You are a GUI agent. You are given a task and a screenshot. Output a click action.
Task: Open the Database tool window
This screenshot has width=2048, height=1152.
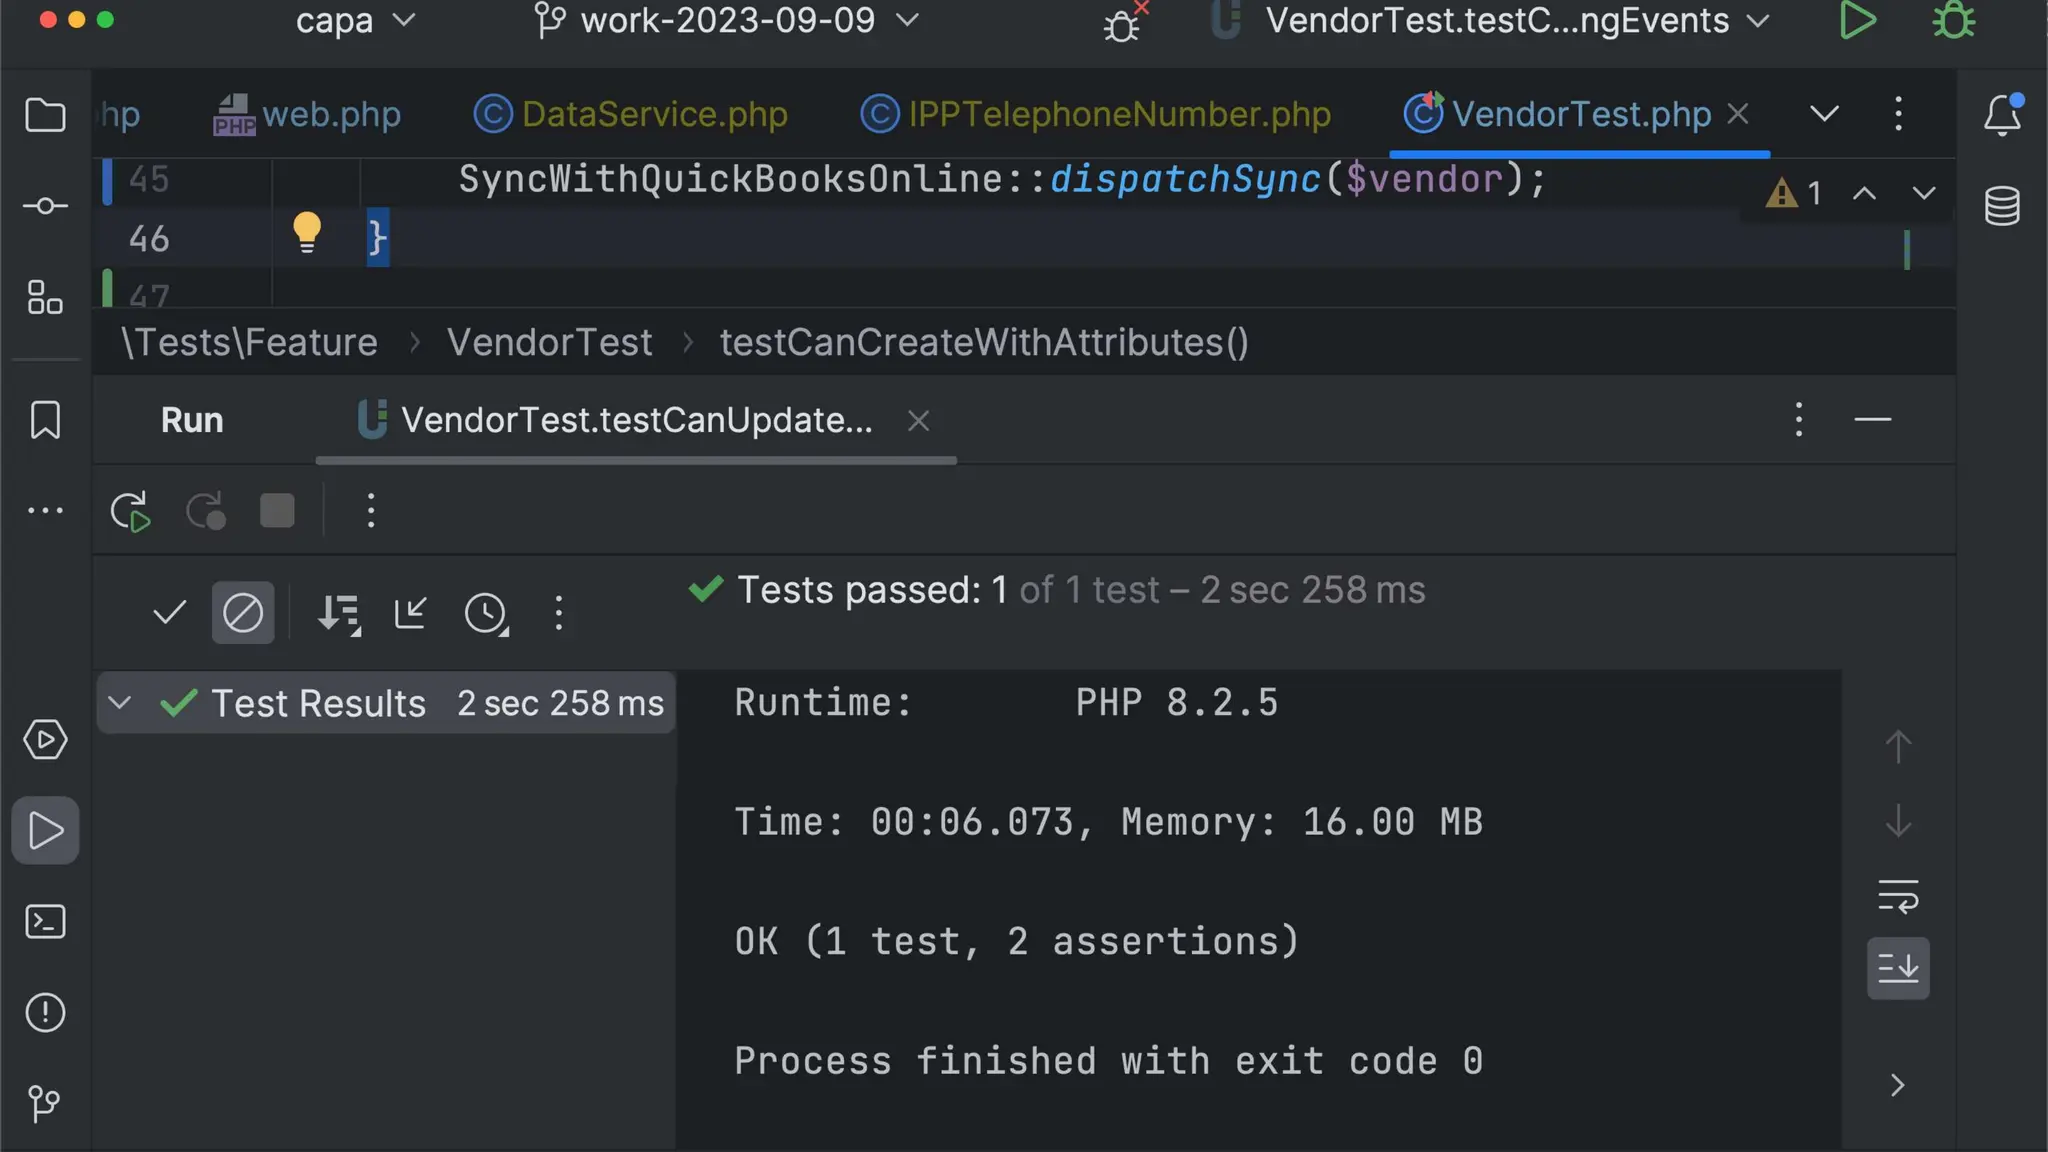pyautogui.click(x=2002, y=206)
